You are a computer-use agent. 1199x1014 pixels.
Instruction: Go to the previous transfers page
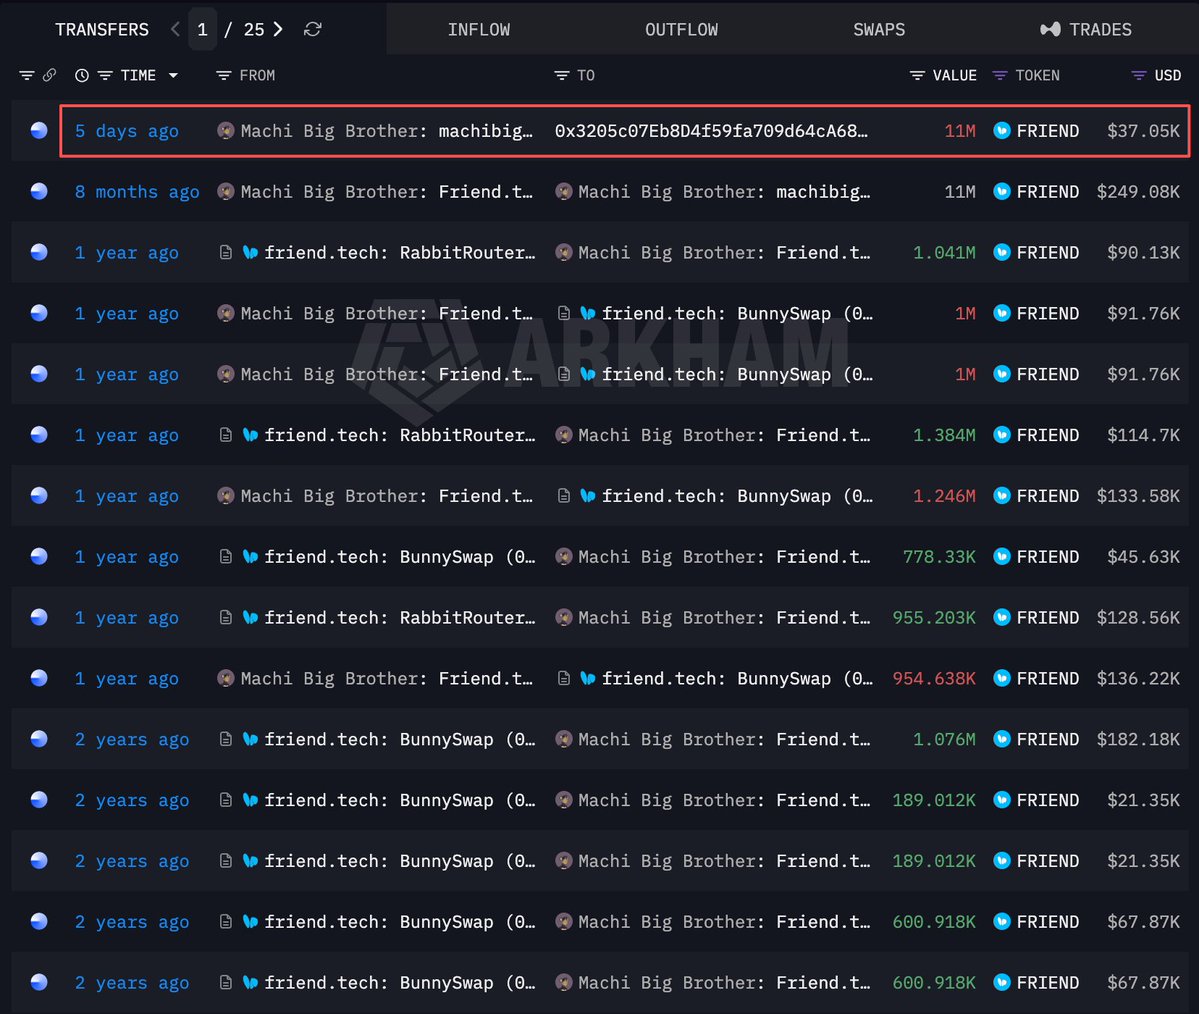click(175, 29)
